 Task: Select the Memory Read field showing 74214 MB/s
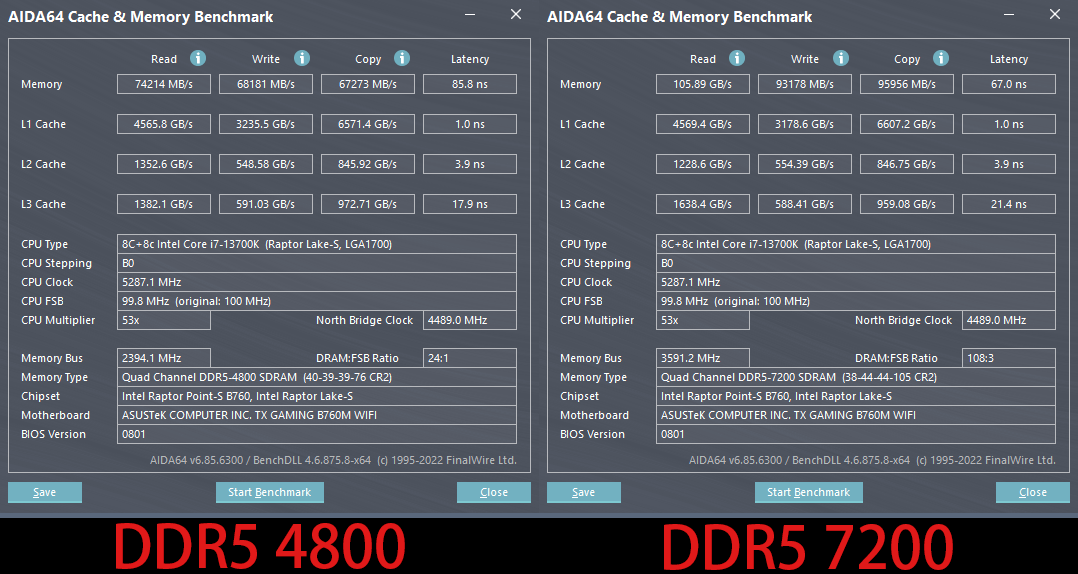164,84
